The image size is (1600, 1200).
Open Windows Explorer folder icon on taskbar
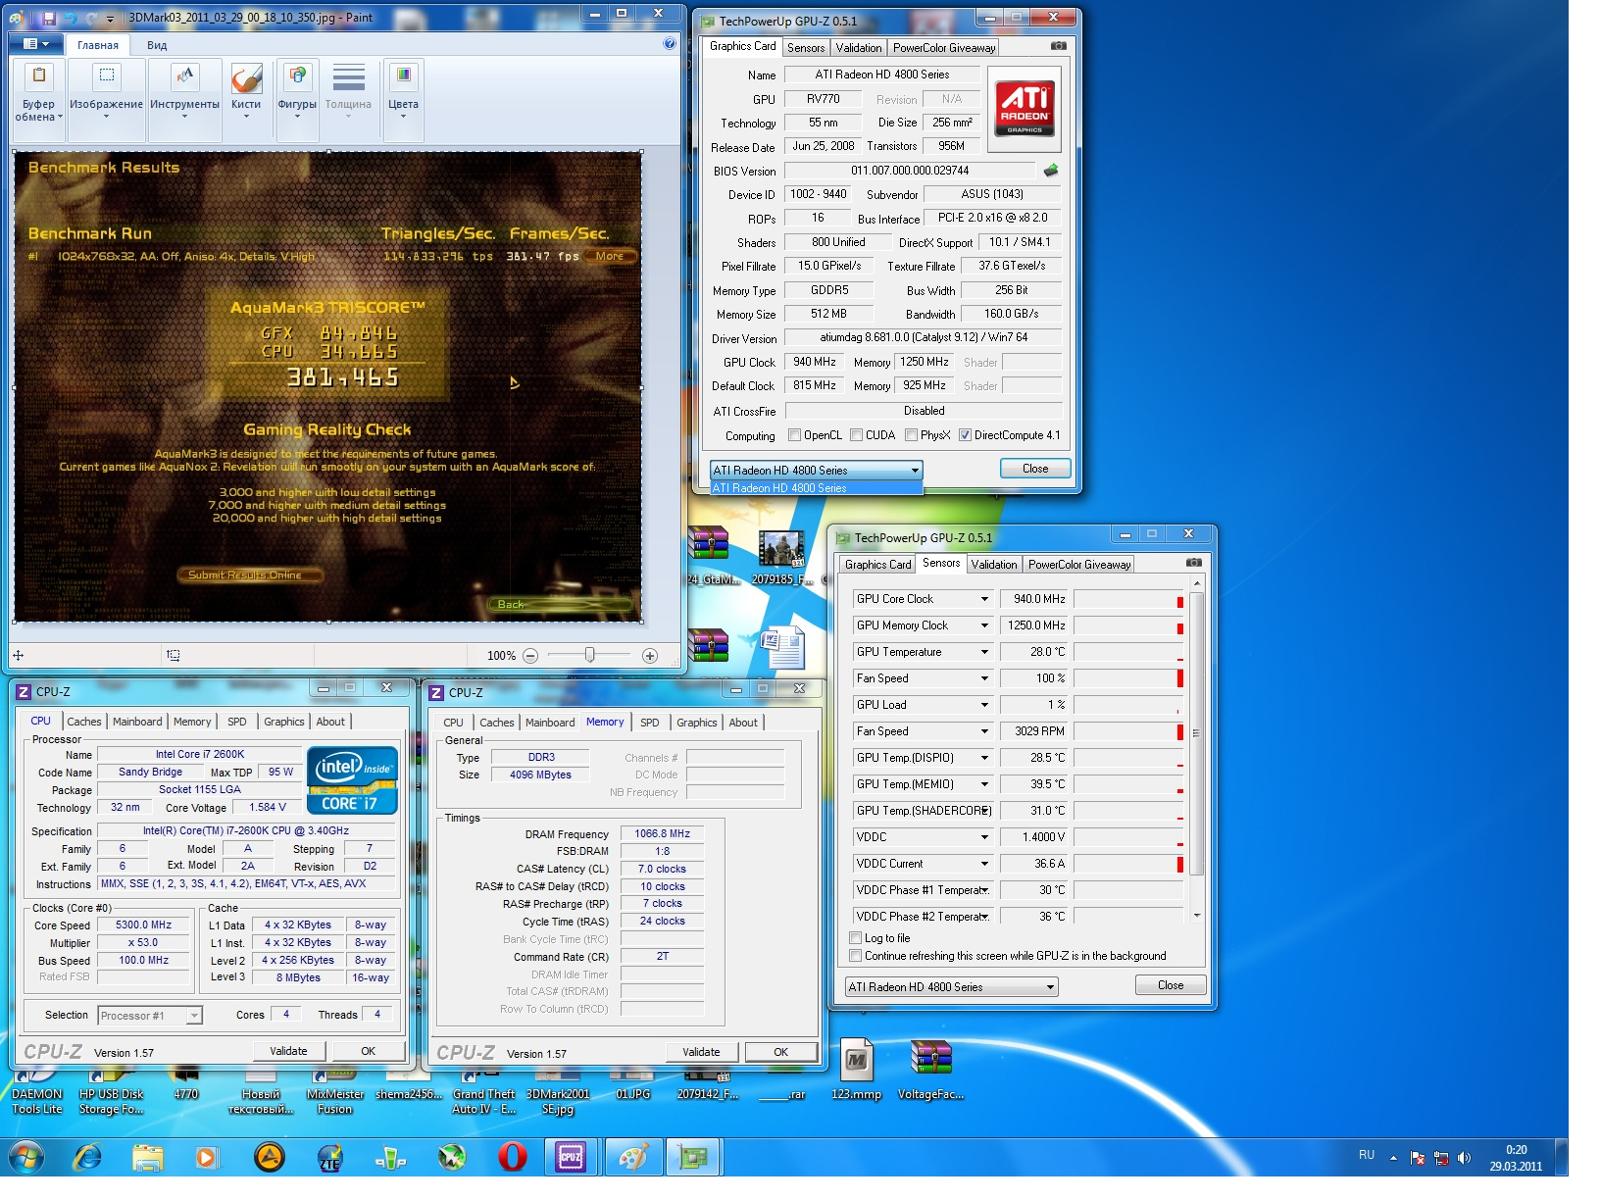tap(148, 1158)
